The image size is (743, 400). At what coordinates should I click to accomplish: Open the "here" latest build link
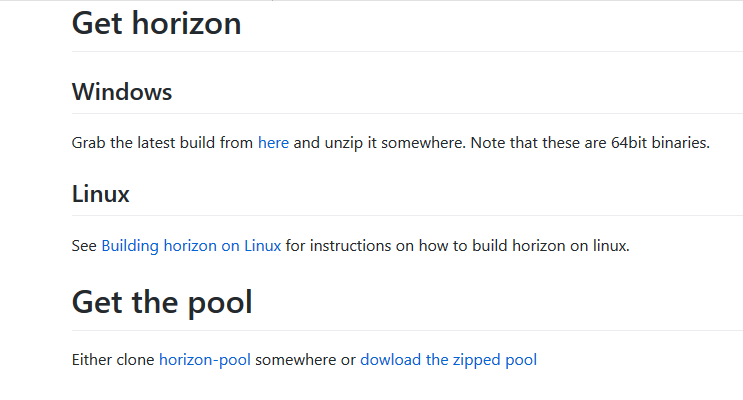(x=273, y=143)
